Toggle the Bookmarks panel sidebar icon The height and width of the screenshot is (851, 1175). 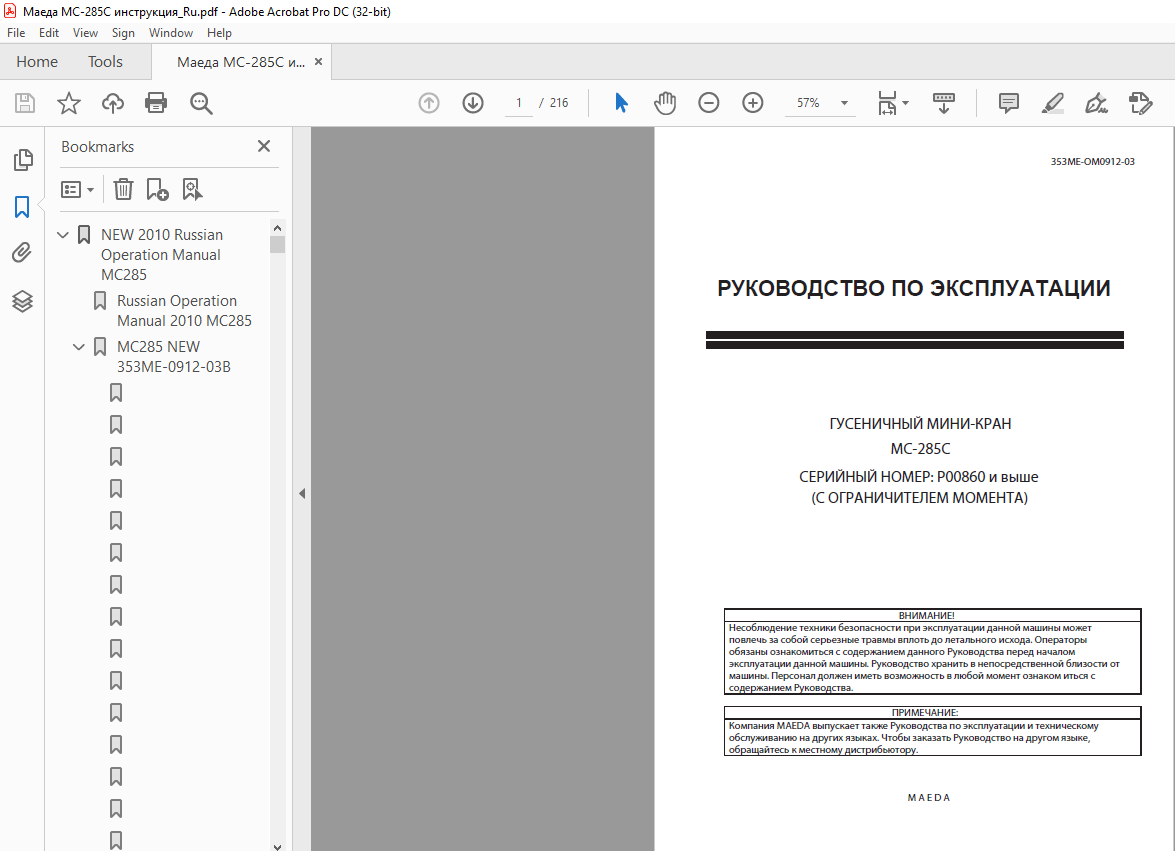[22, 207]
